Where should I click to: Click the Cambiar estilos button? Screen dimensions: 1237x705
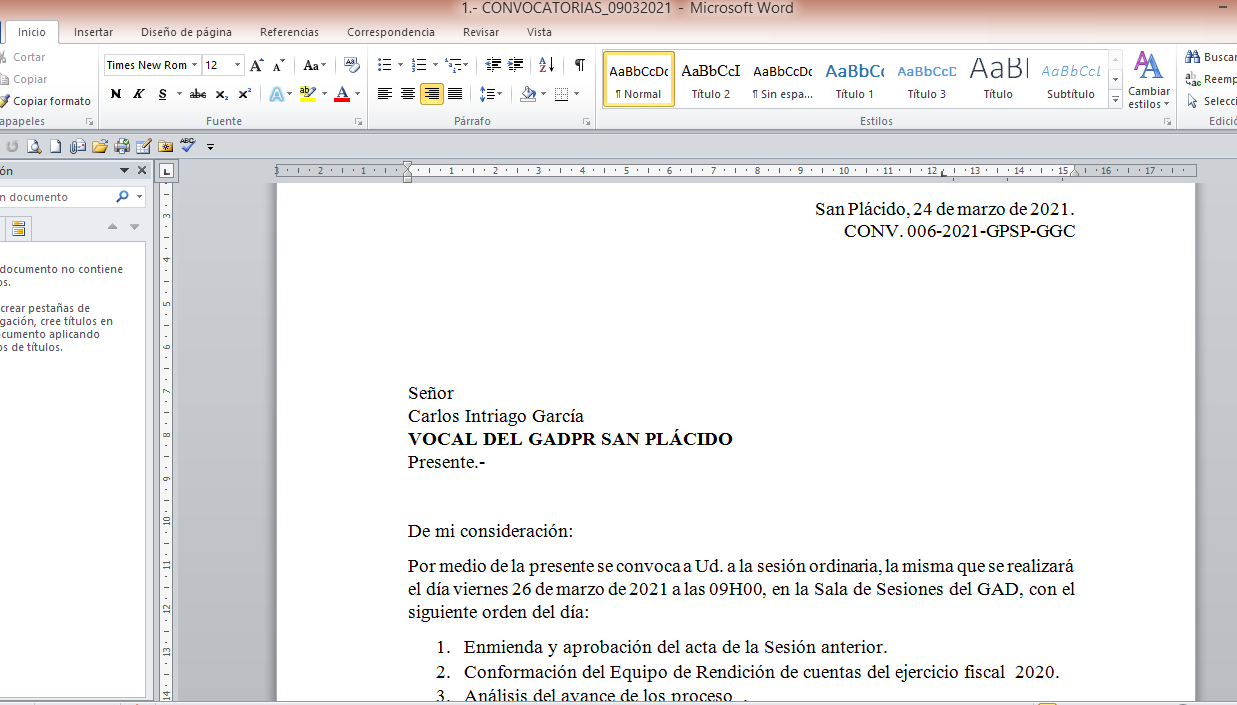point(1148,80)
